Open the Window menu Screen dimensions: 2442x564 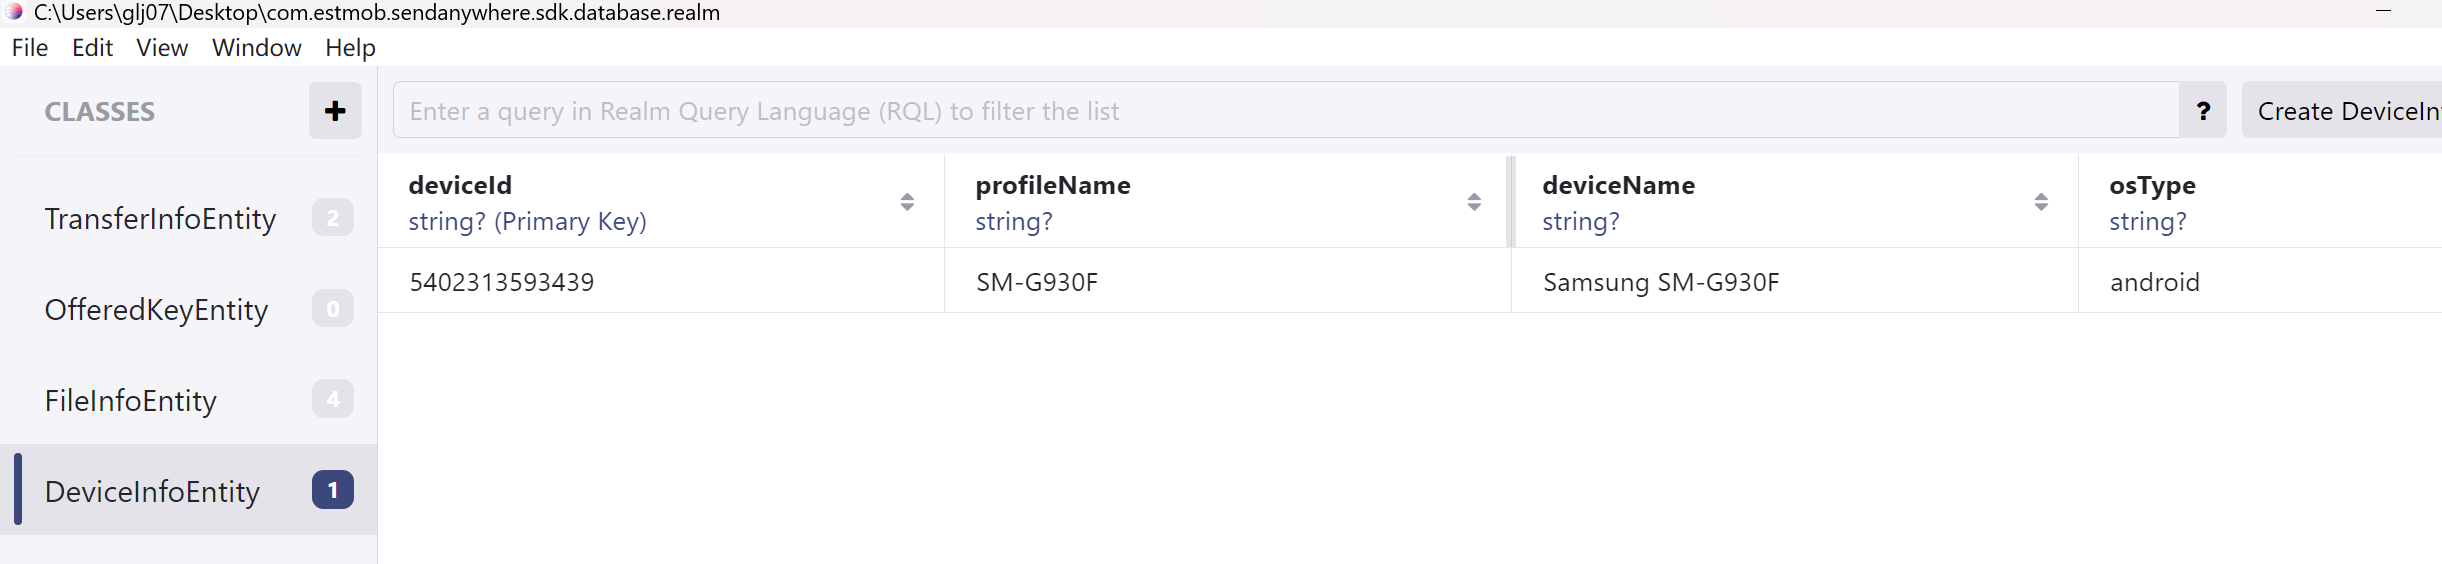tap(256, 48)
